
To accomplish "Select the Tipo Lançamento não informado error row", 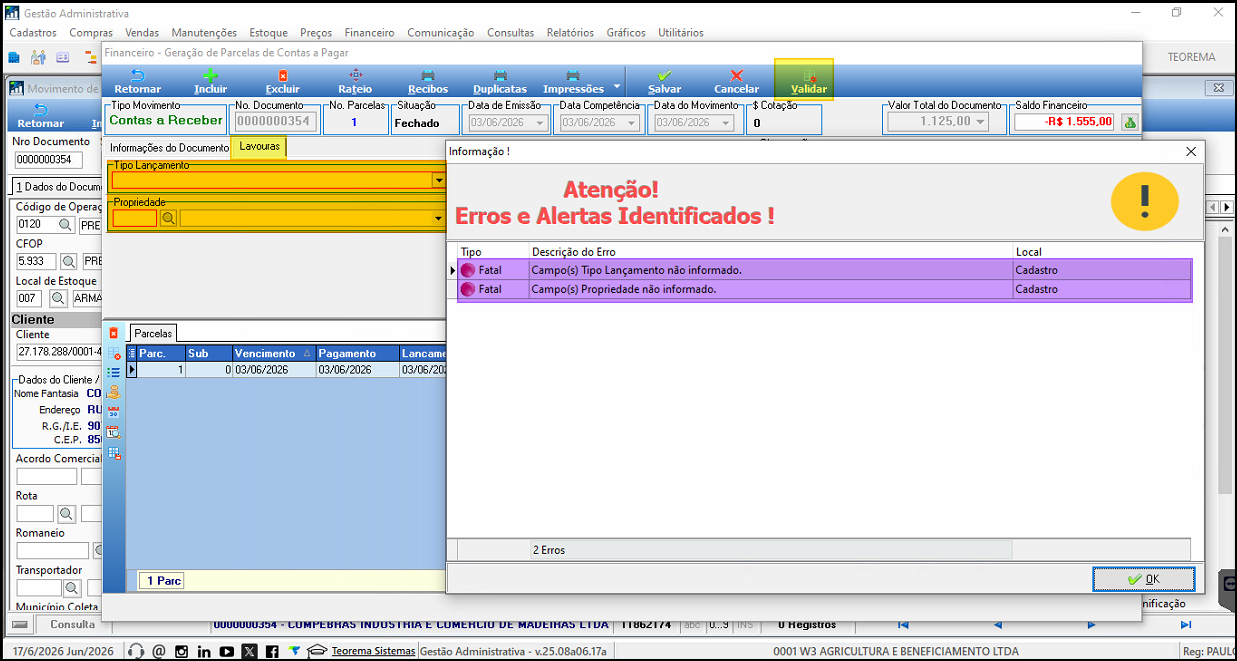I will coord(825,270).
